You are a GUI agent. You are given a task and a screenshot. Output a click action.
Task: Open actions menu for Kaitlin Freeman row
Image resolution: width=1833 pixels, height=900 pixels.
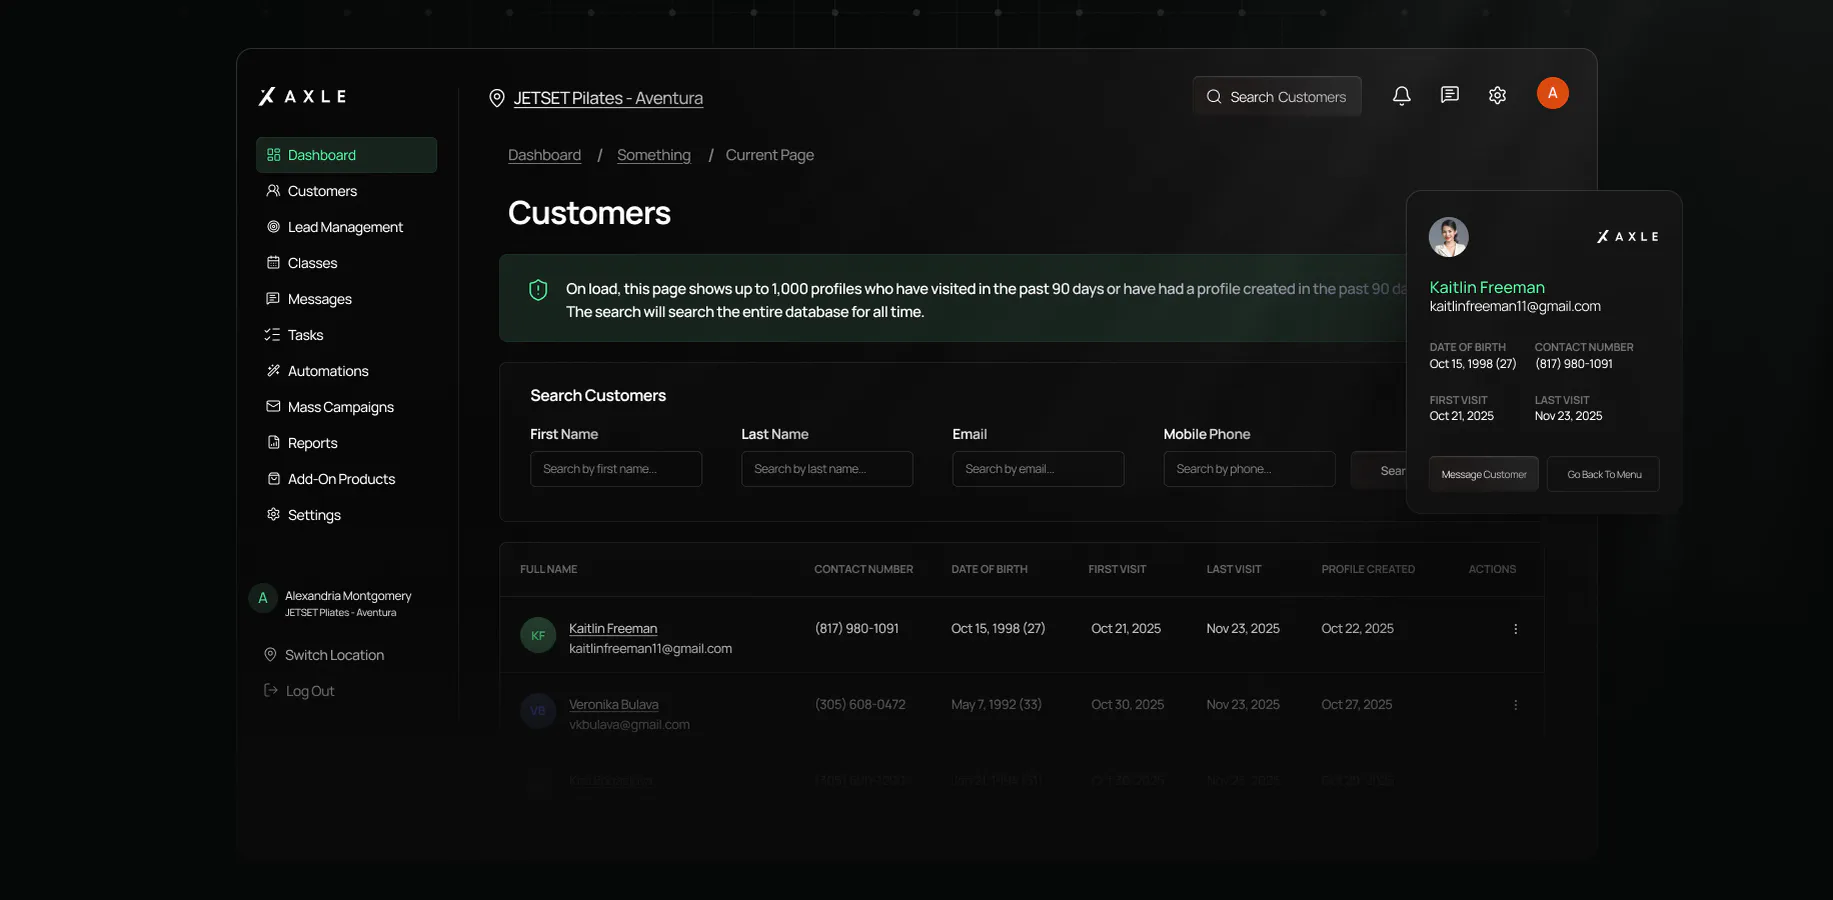click(1515, 629)
